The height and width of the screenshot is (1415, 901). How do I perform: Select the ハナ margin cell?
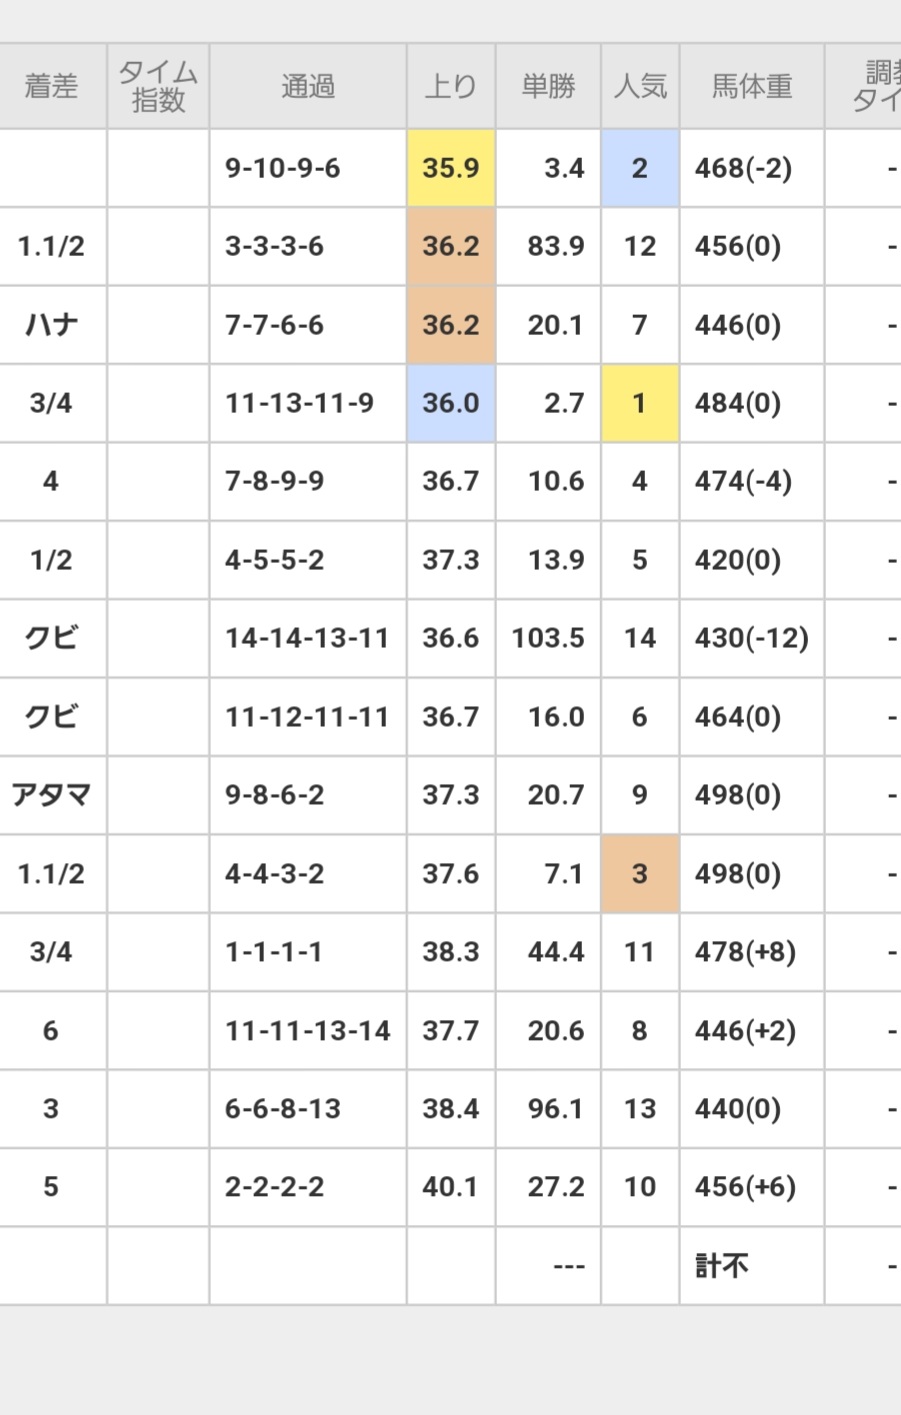tap(51, 325)
